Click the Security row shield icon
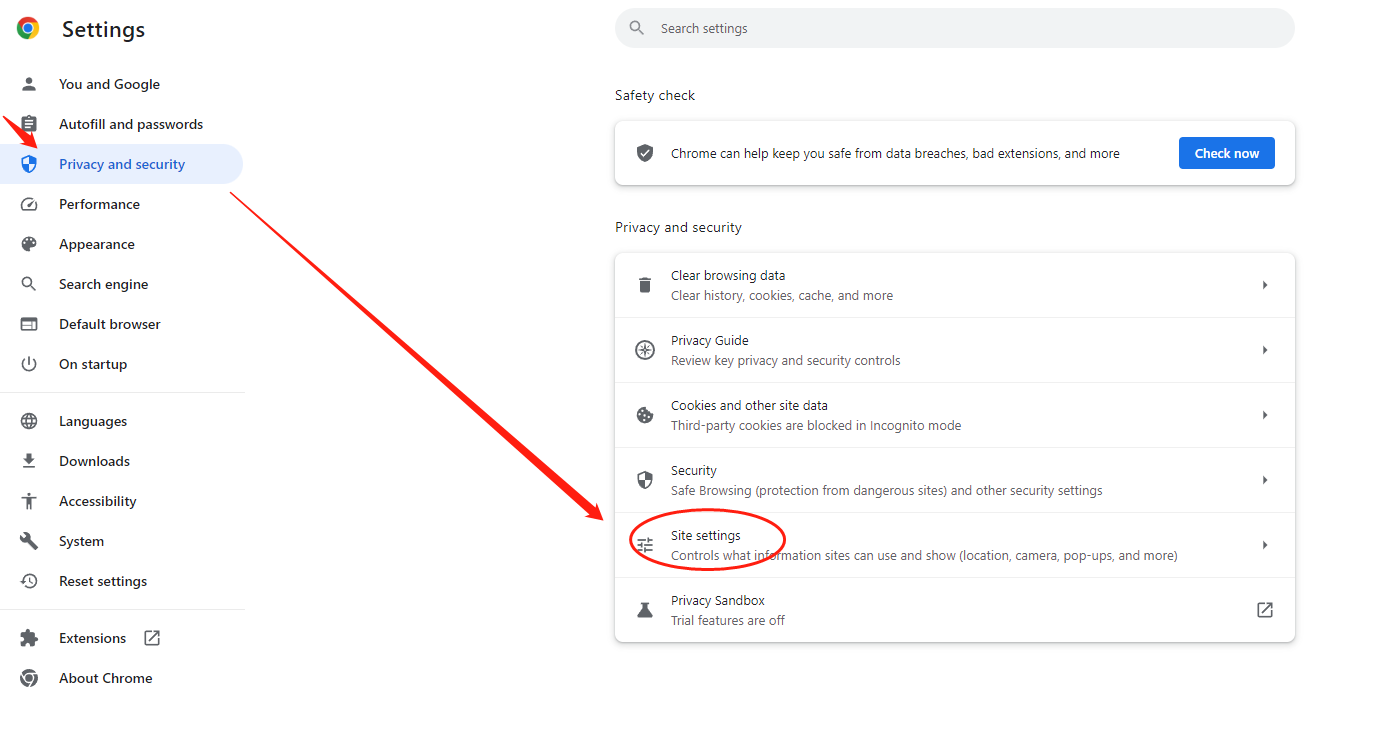Viewport: 1373px width, 741px height. 645,480
